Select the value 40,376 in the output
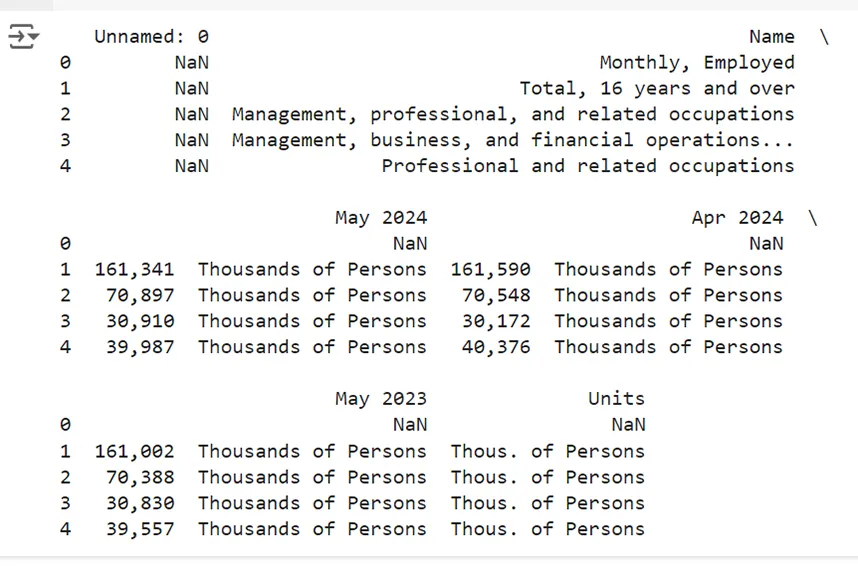Image resolution: width=858 pixels, height=574 pixels. 496,348
